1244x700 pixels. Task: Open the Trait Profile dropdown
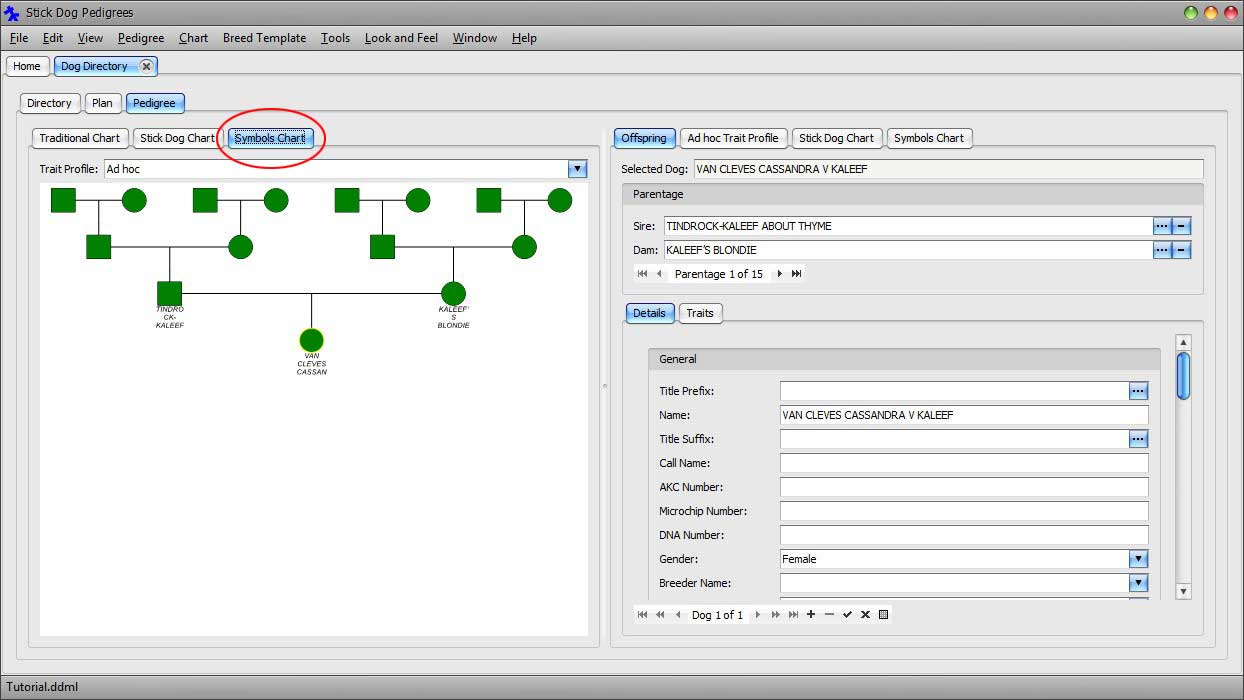click(577, 168)
